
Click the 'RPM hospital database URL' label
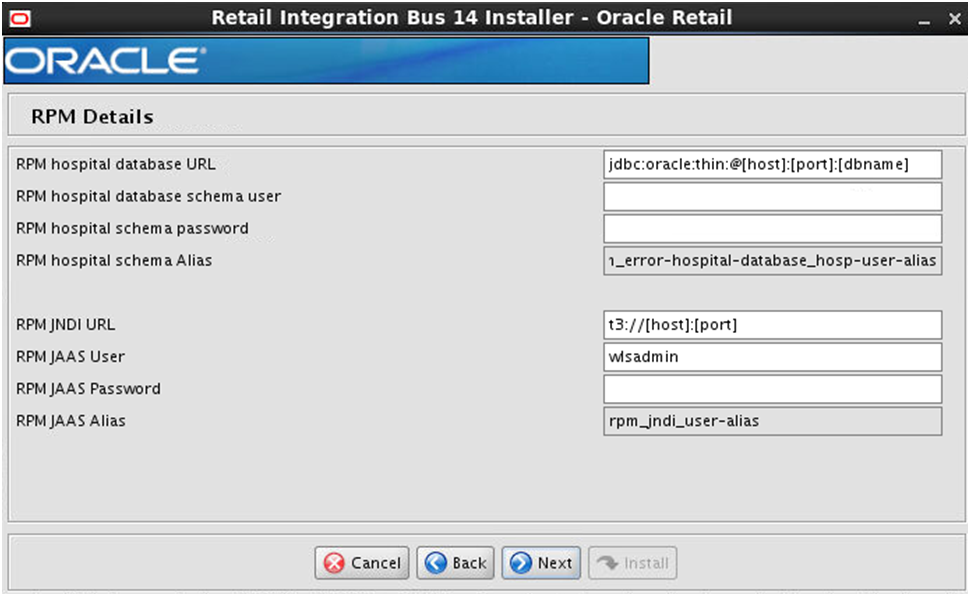tap(116, 164)
